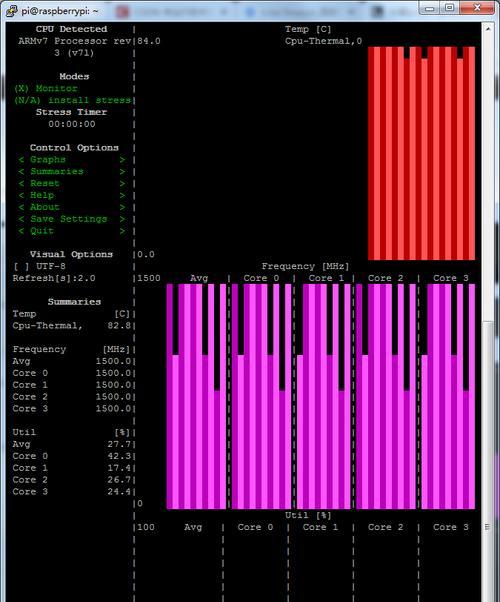Screen dimensions: 500x602
Task: Click the Save Settings option
Action: point(72,219)
